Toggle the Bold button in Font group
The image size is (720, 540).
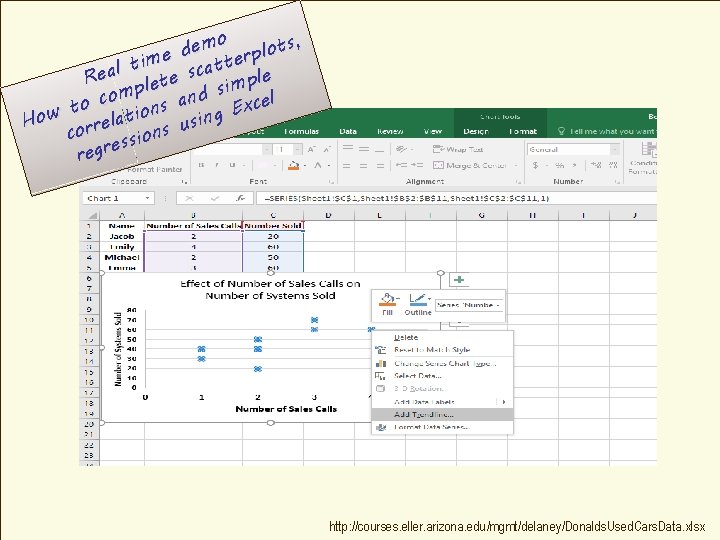(x=201, y=165)
